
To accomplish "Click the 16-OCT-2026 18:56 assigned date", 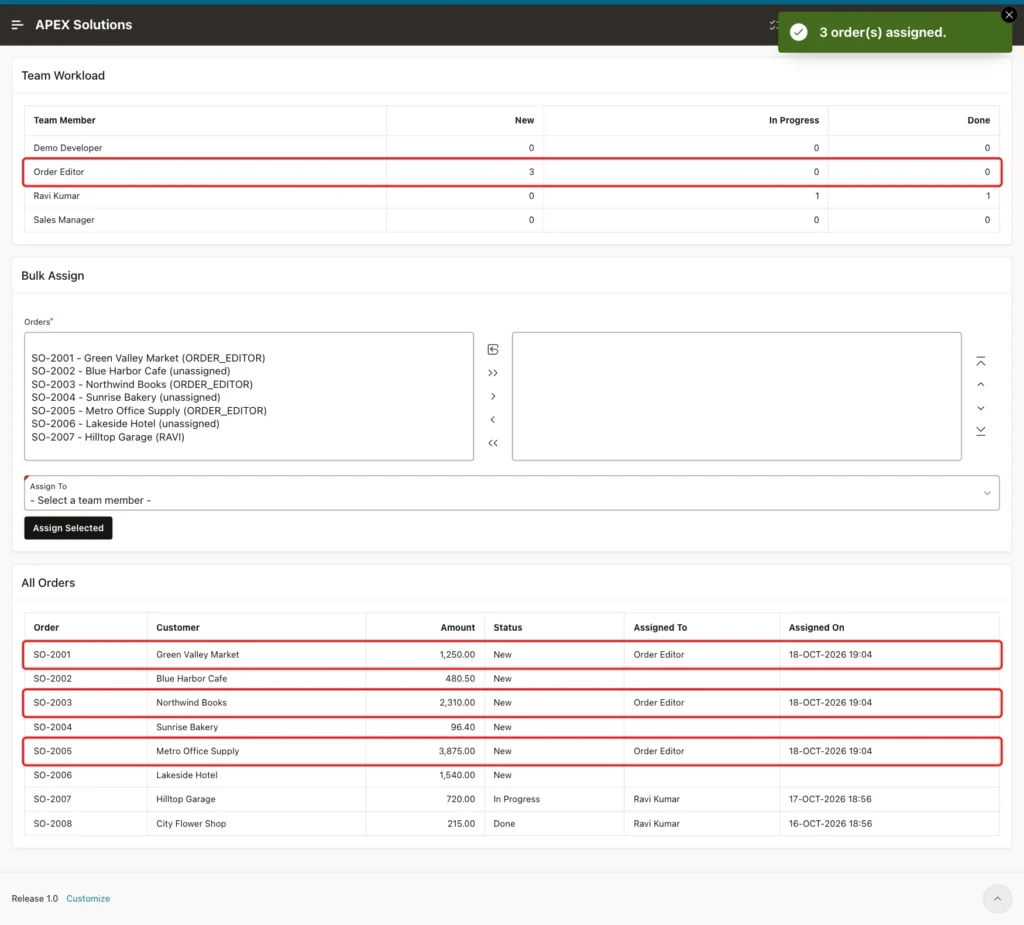I will coord(829,824).
